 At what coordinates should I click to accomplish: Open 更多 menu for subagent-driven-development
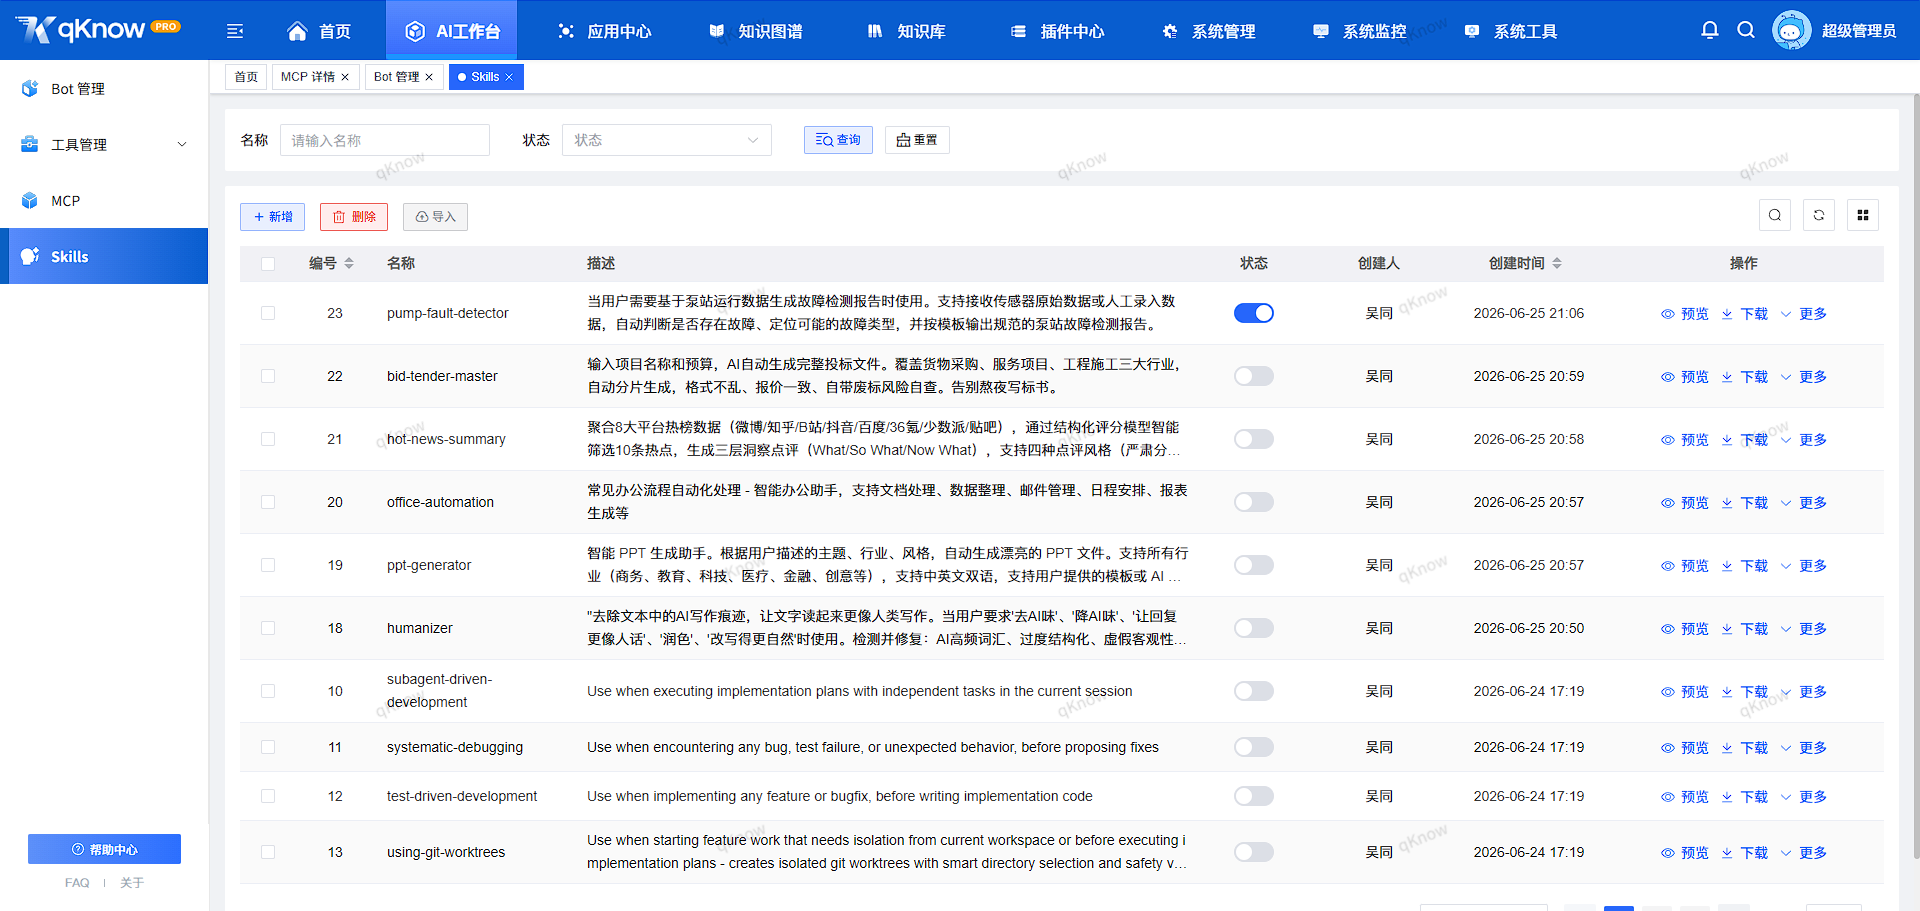1804,692
